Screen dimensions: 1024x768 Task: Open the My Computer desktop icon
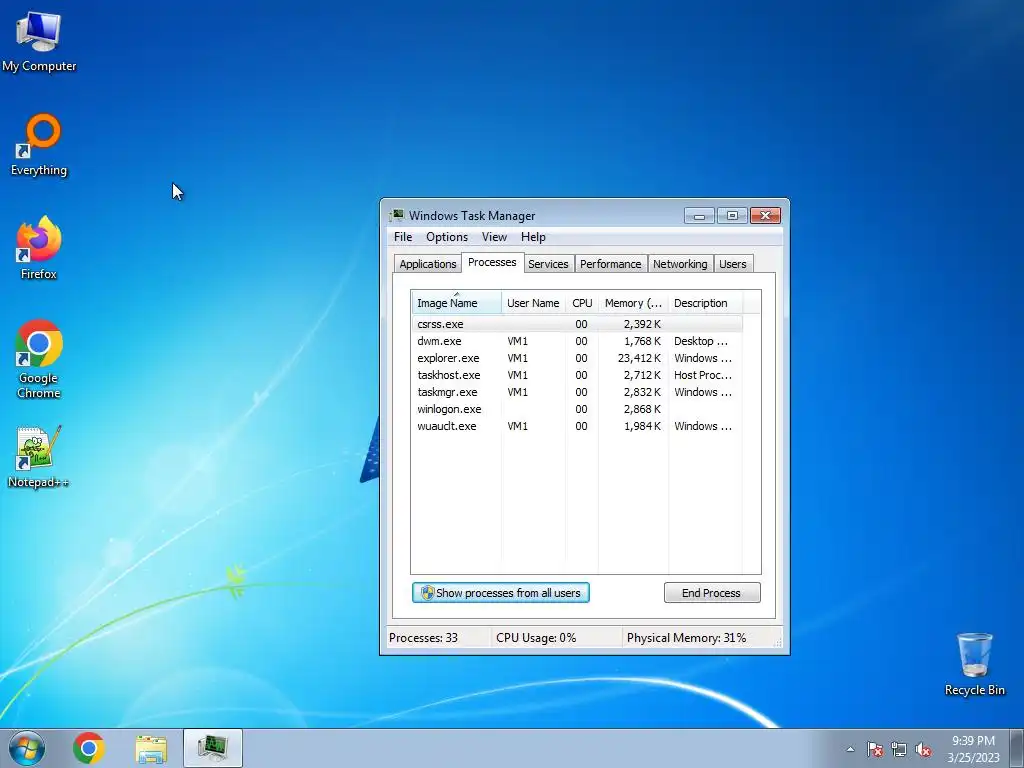39,42
